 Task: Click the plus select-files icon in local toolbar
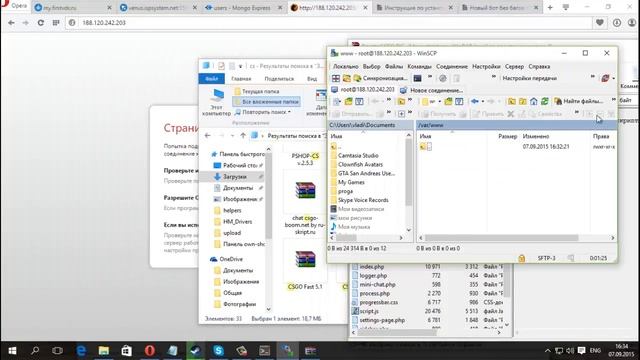[401, 114]
